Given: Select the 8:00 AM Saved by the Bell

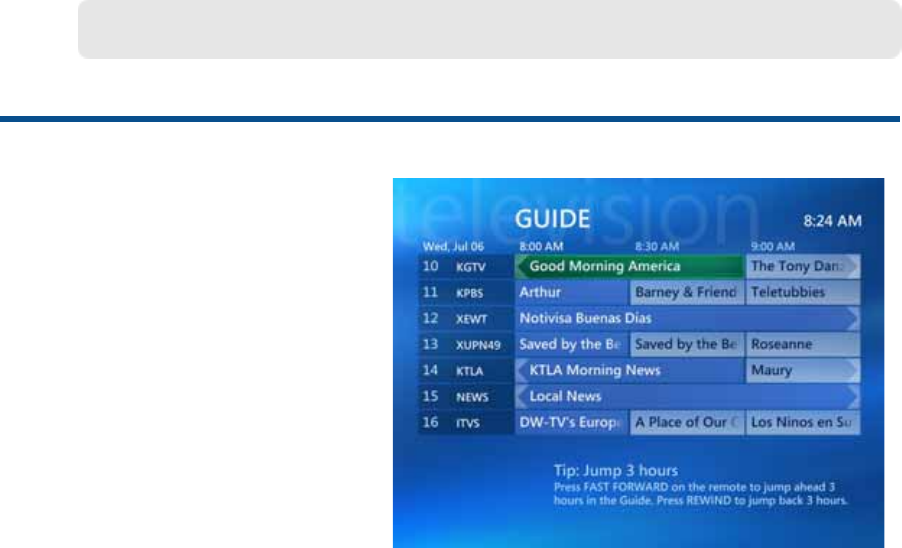Looking at the screenshot, I should click(571, 344).
